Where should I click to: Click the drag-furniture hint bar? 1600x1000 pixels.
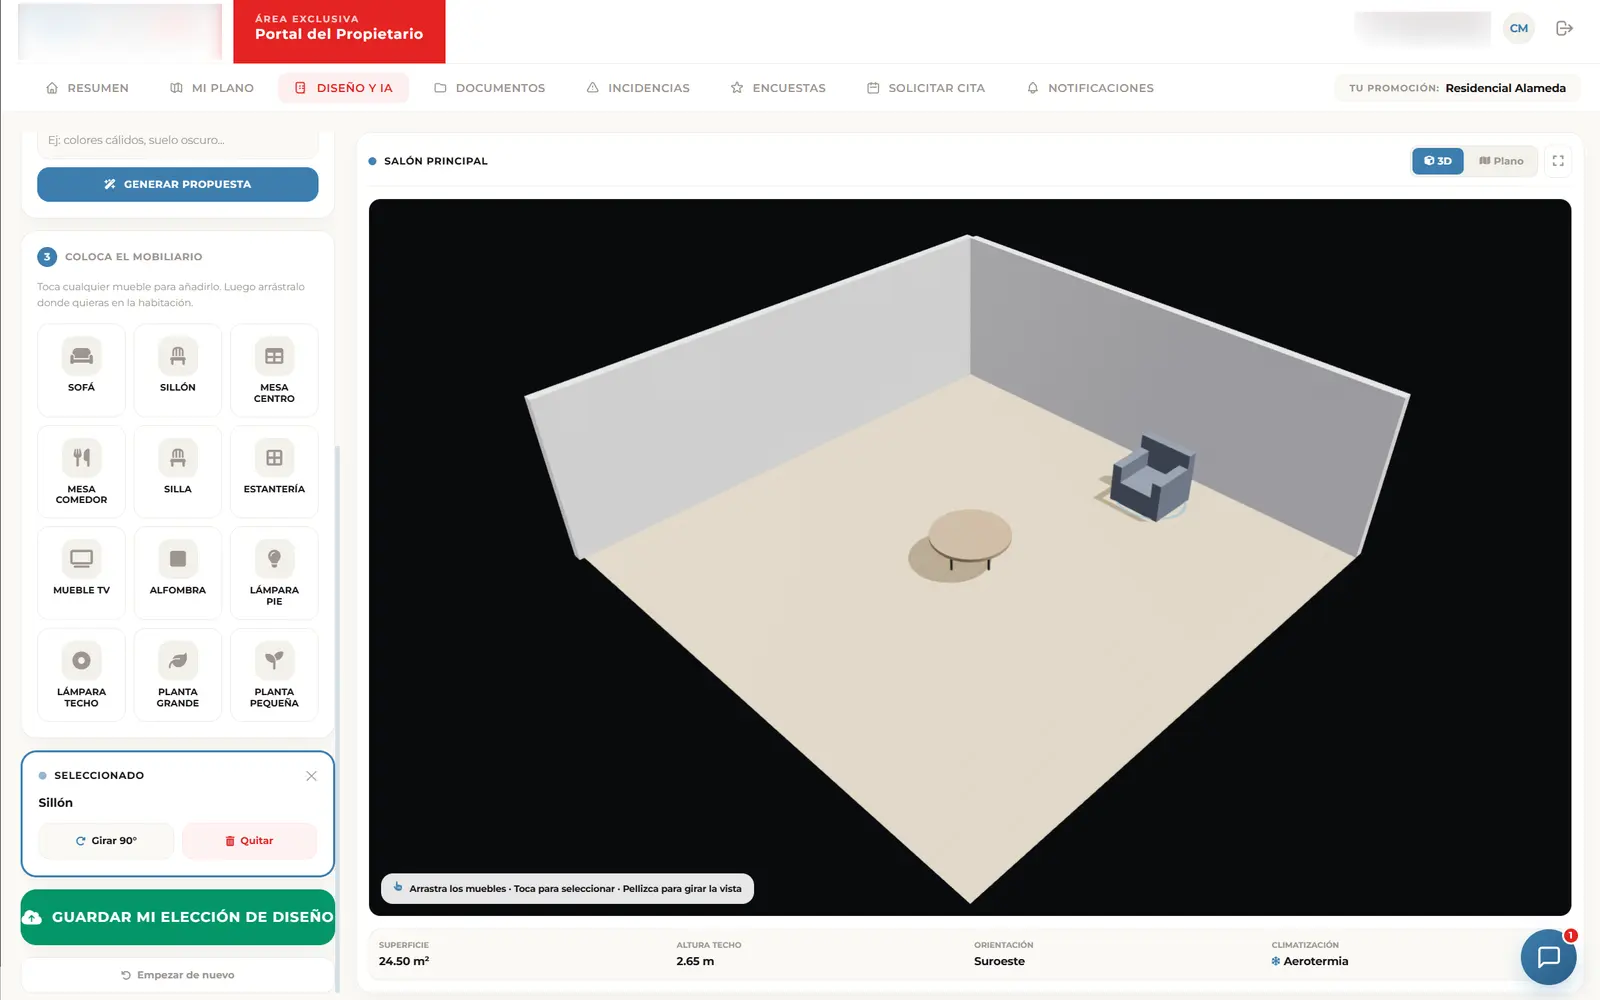point(567,888)
